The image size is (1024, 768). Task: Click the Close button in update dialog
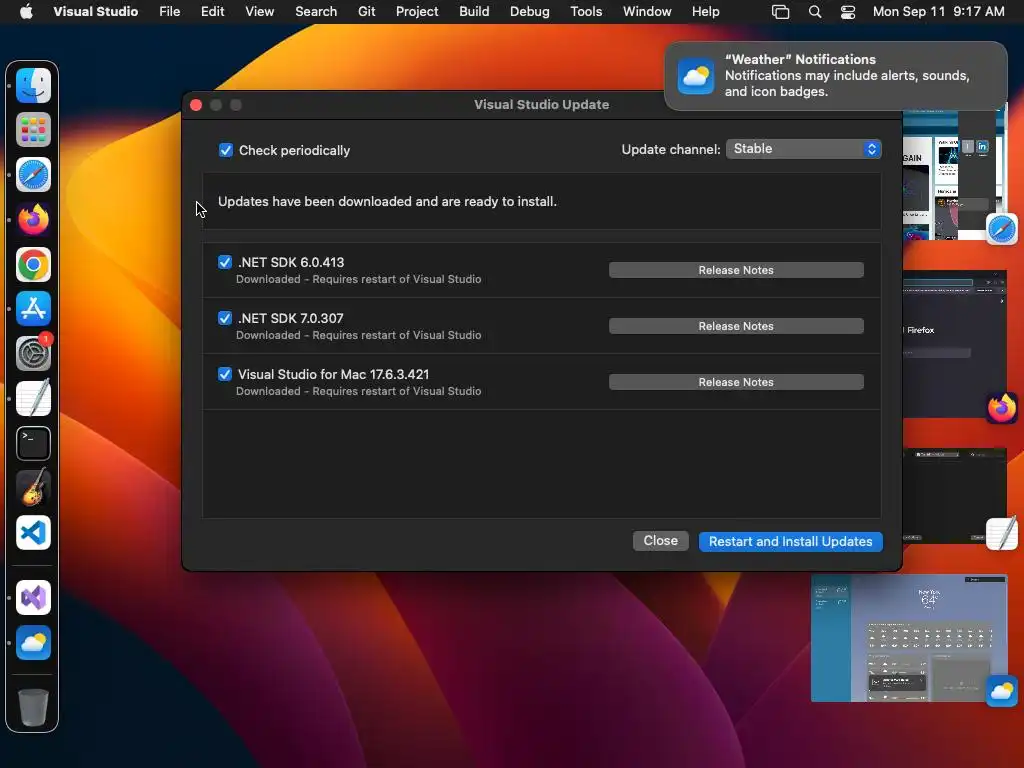tap(660, 541)
